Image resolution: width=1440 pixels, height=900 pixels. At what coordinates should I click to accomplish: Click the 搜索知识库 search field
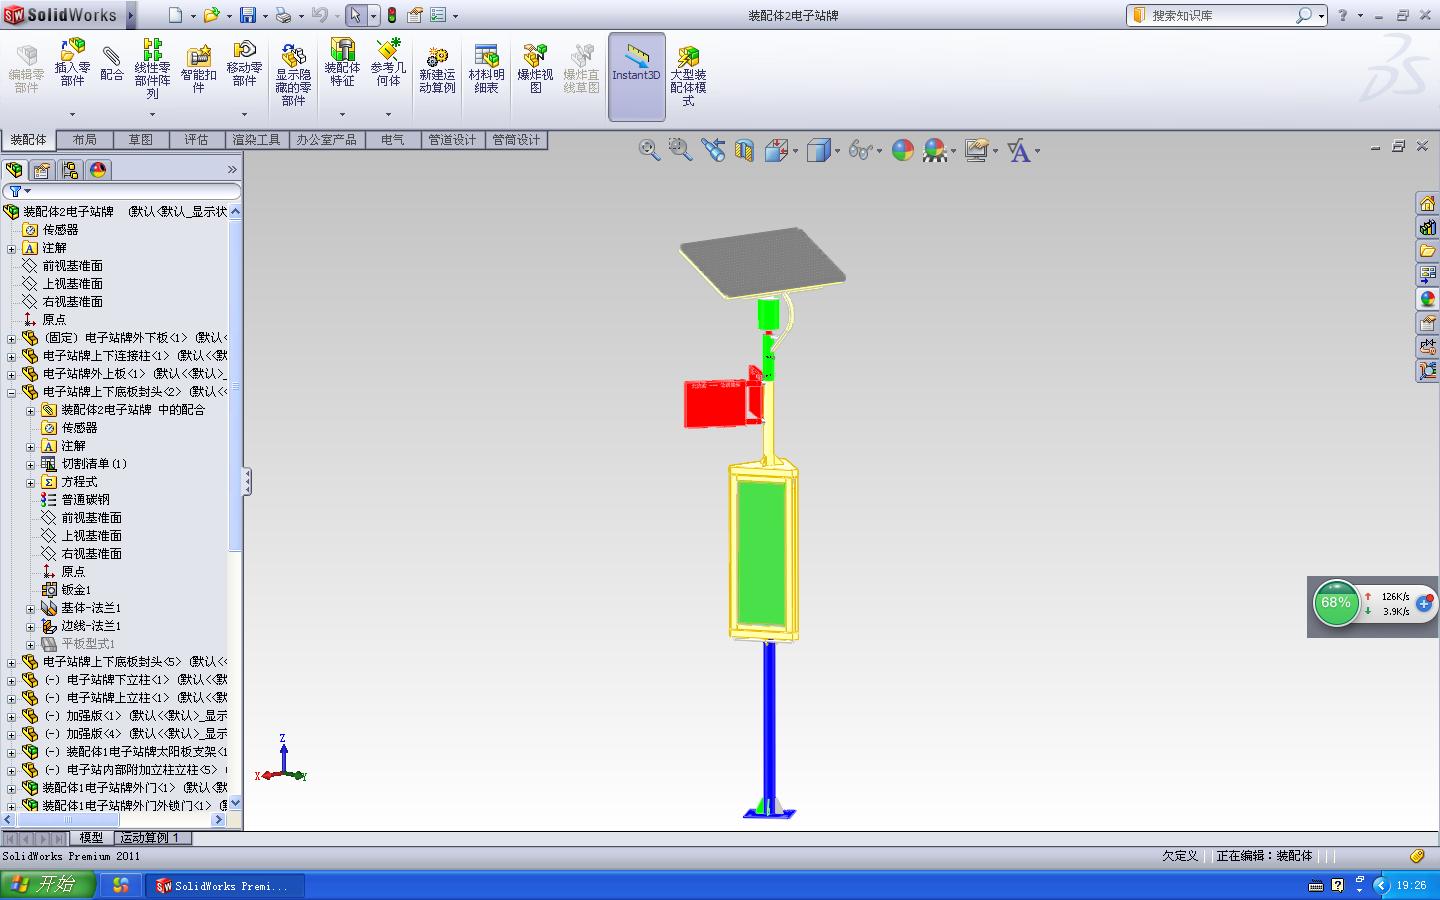click(x=1220, y=15)
